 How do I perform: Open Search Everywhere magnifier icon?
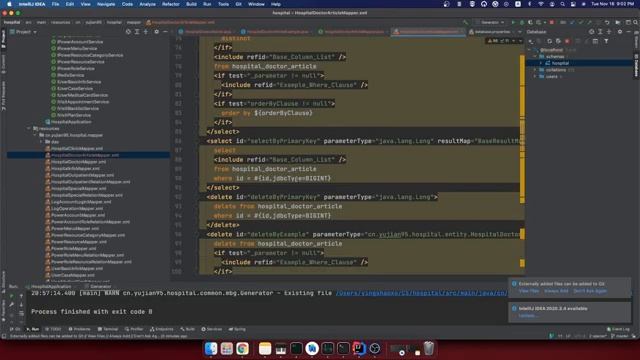(636, 22)
